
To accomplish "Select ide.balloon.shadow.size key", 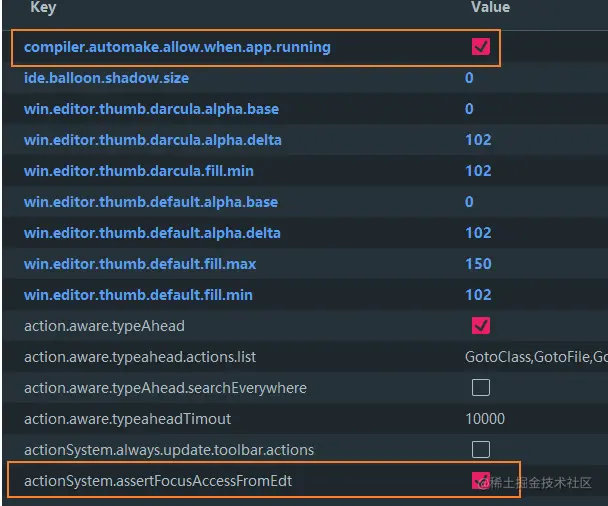I will 106,78.
